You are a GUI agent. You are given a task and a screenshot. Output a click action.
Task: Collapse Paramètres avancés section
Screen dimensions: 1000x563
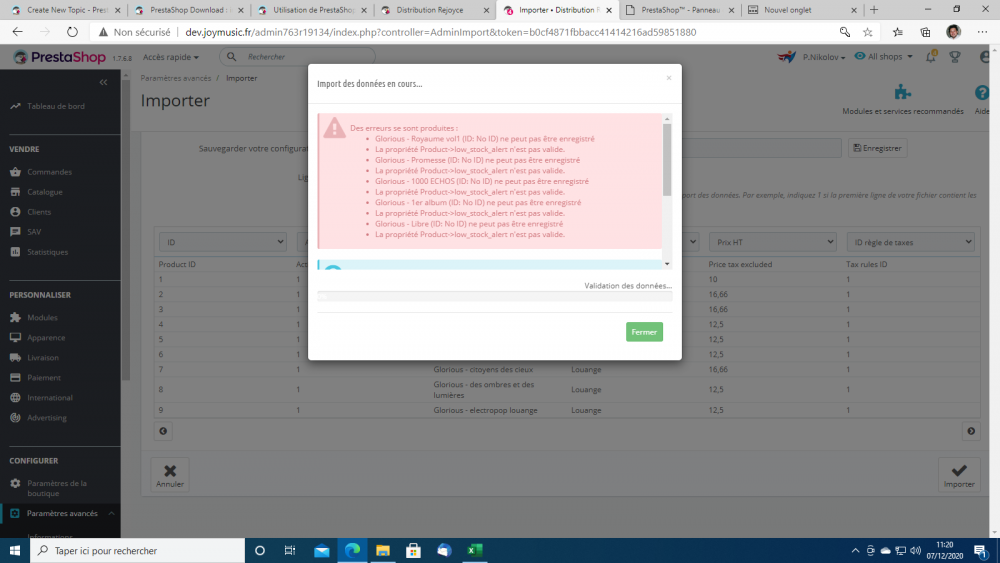[111, 513]
